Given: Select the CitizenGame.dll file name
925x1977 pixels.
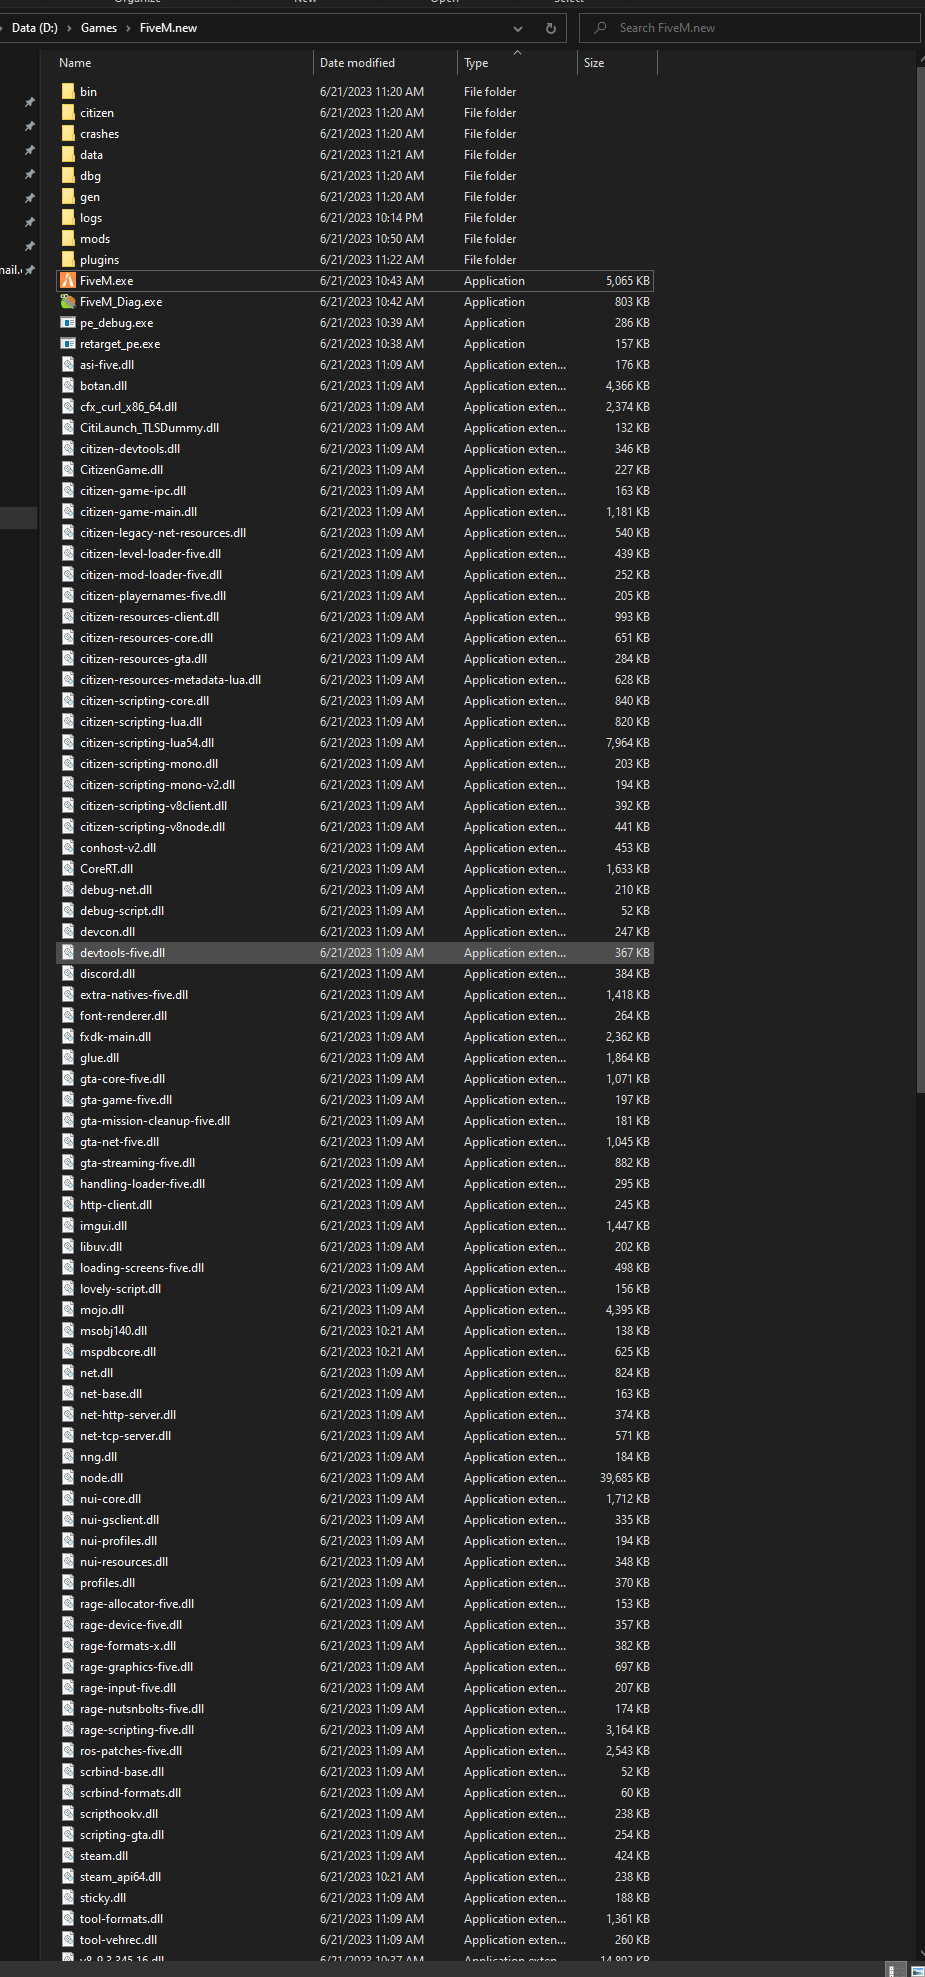Looking at the screenshot, I should (x=122, y=470).
